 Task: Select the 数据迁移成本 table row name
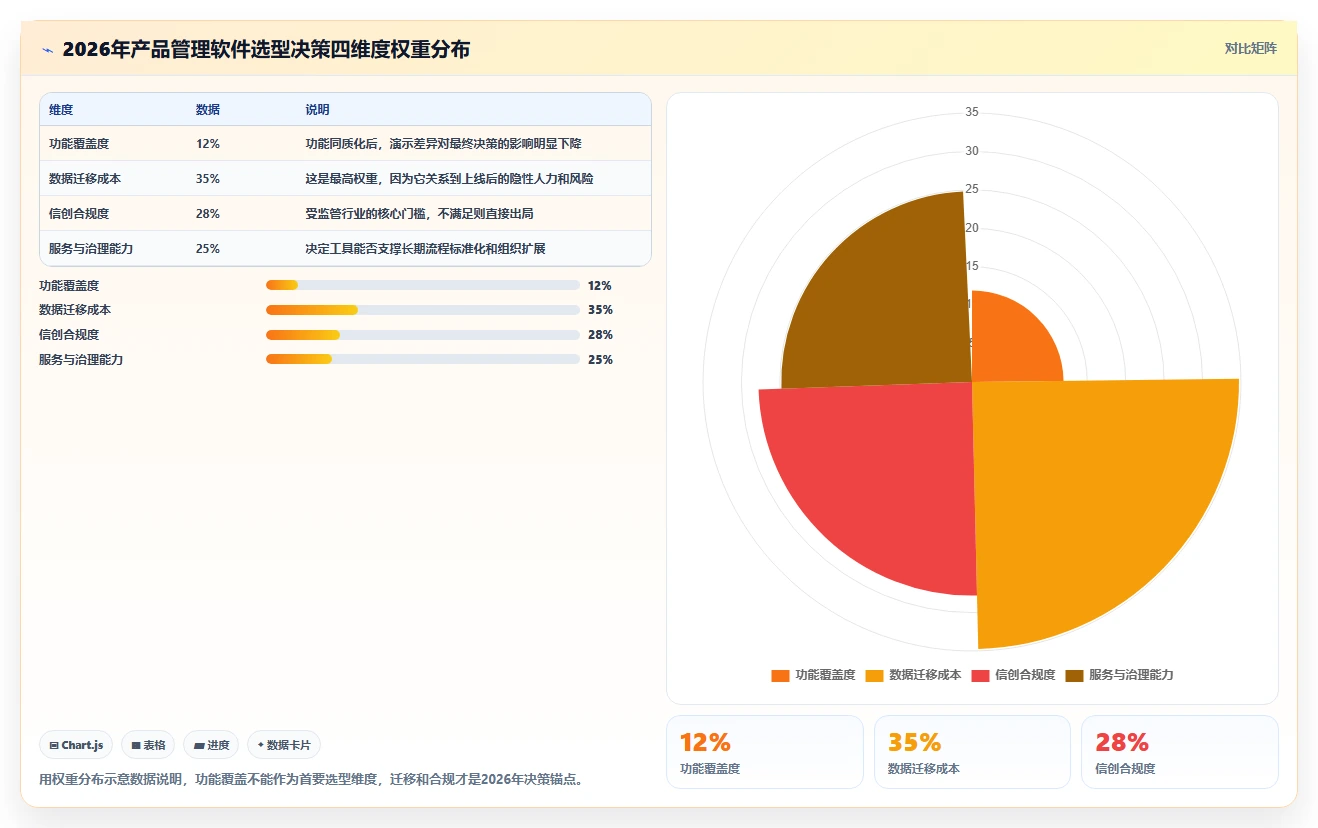(x=85, y=179)
